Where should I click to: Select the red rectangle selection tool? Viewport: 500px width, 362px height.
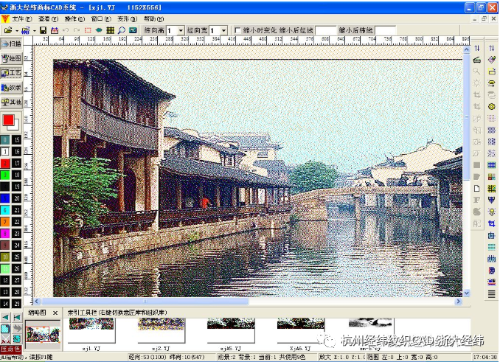click(88, 30)
